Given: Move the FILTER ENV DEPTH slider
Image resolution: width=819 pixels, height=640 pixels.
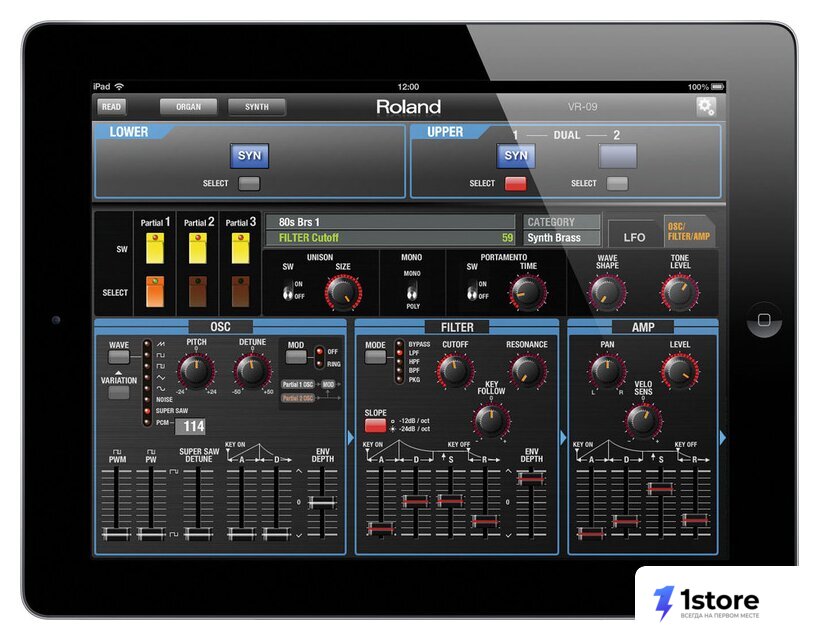Looking at the screenshot, I should (x=531, y=478).
